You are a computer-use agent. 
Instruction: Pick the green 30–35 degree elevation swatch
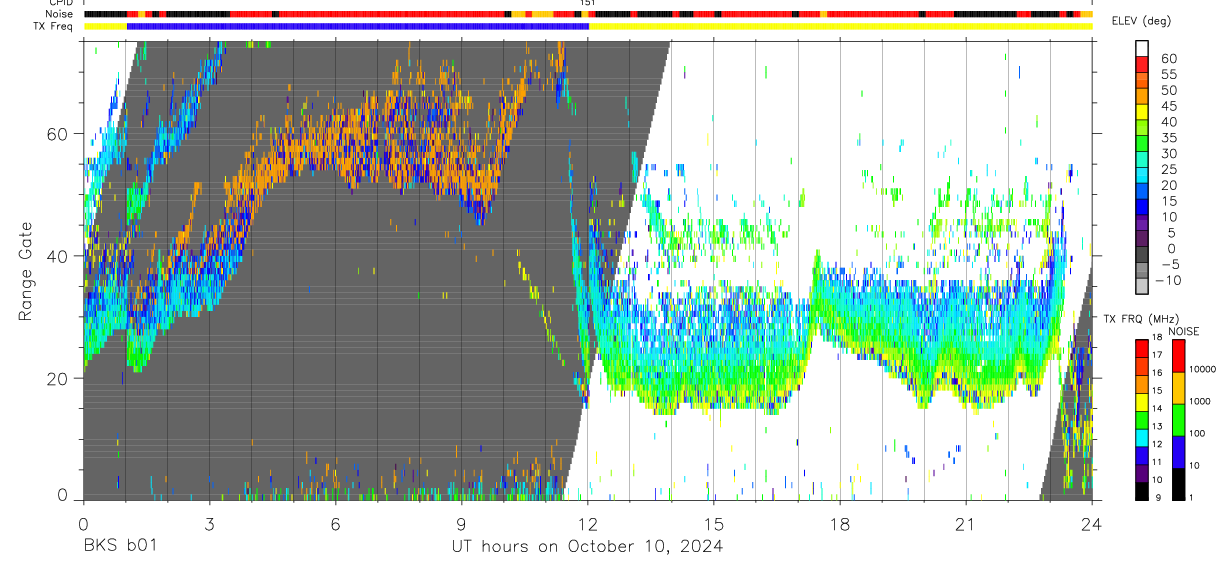[1141, 145]
